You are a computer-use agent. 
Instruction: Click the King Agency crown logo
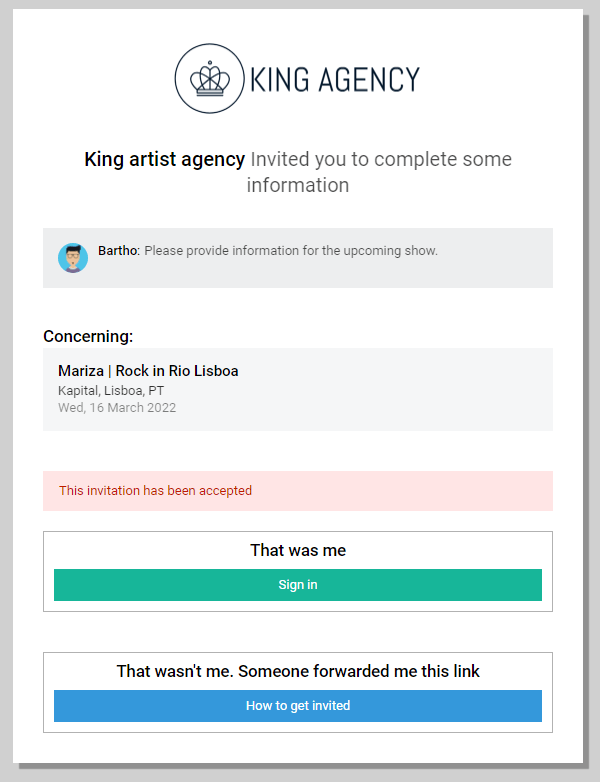coord(209,78)
